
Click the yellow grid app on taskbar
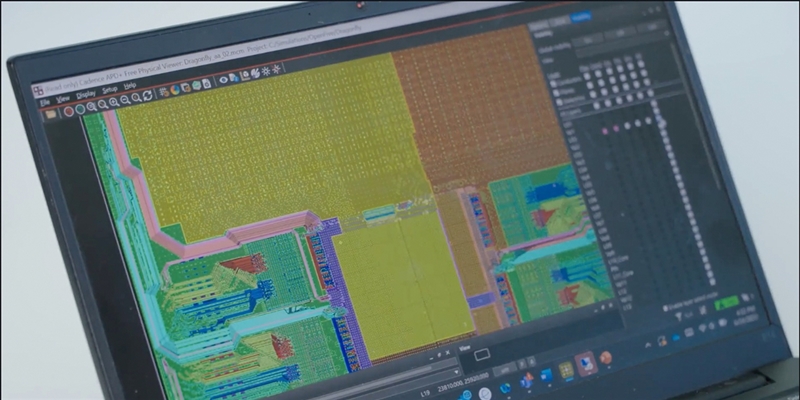tap(566, 369)
